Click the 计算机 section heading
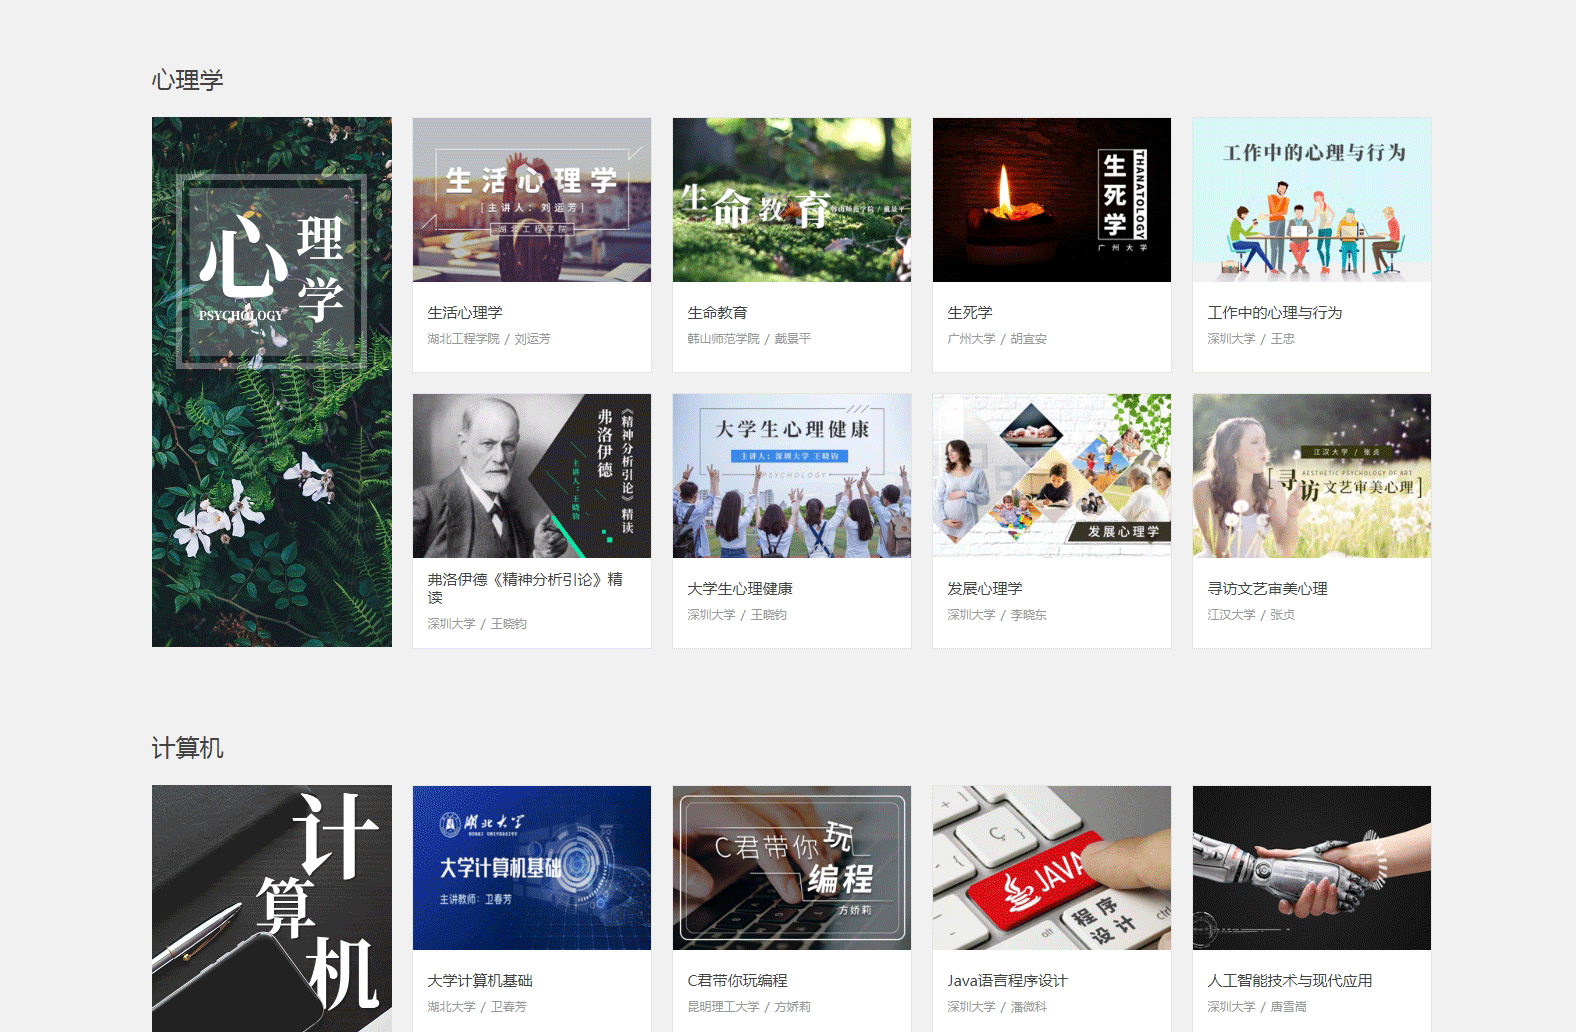This screenshot has height=1032, width=1576. (x=188, y=748)
